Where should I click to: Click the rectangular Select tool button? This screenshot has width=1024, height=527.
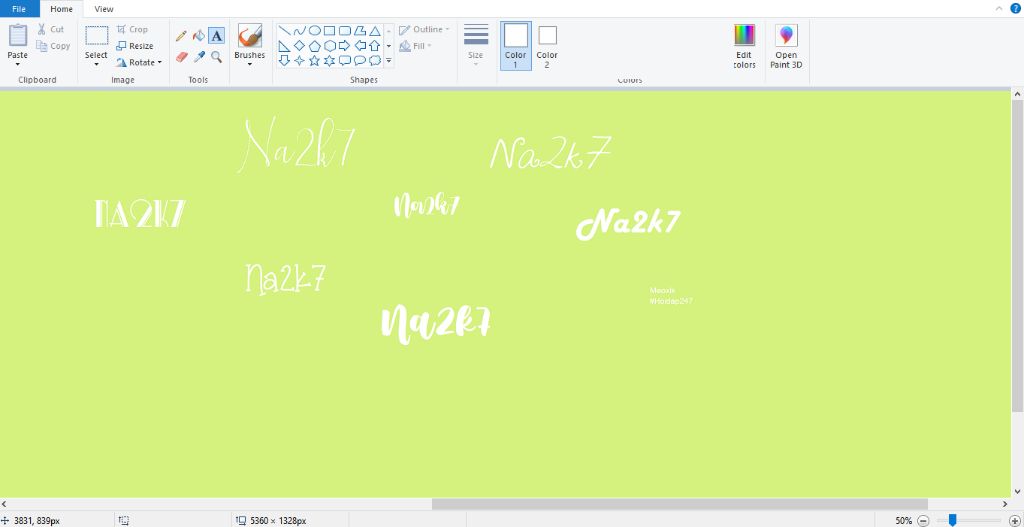tap(97, 36)
